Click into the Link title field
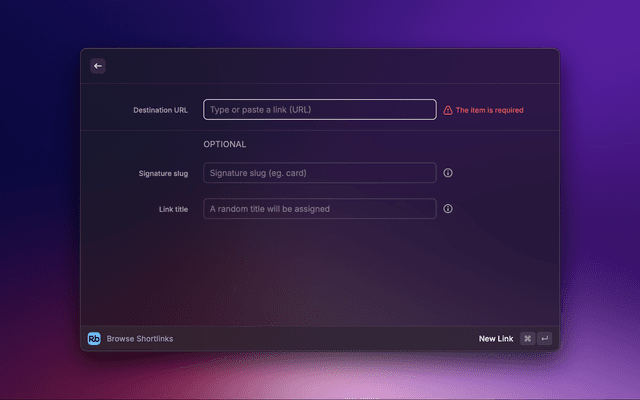Image resolution: width=640 pixels, height=400 pixels. click(320, 209)
